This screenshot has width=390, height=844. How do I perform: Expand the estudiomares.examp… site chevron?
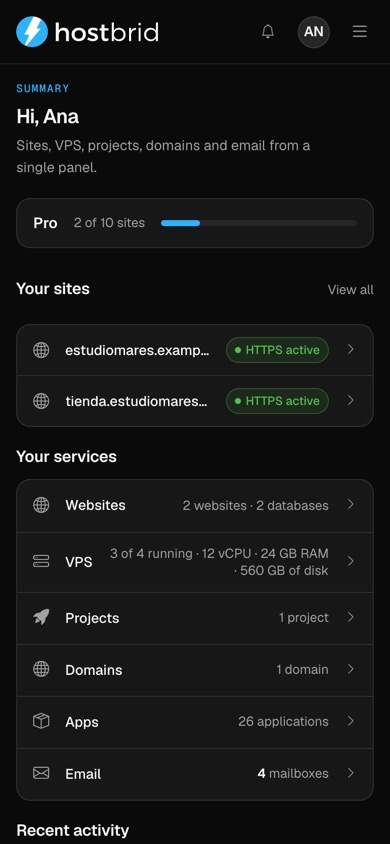(x=351, y=349)
